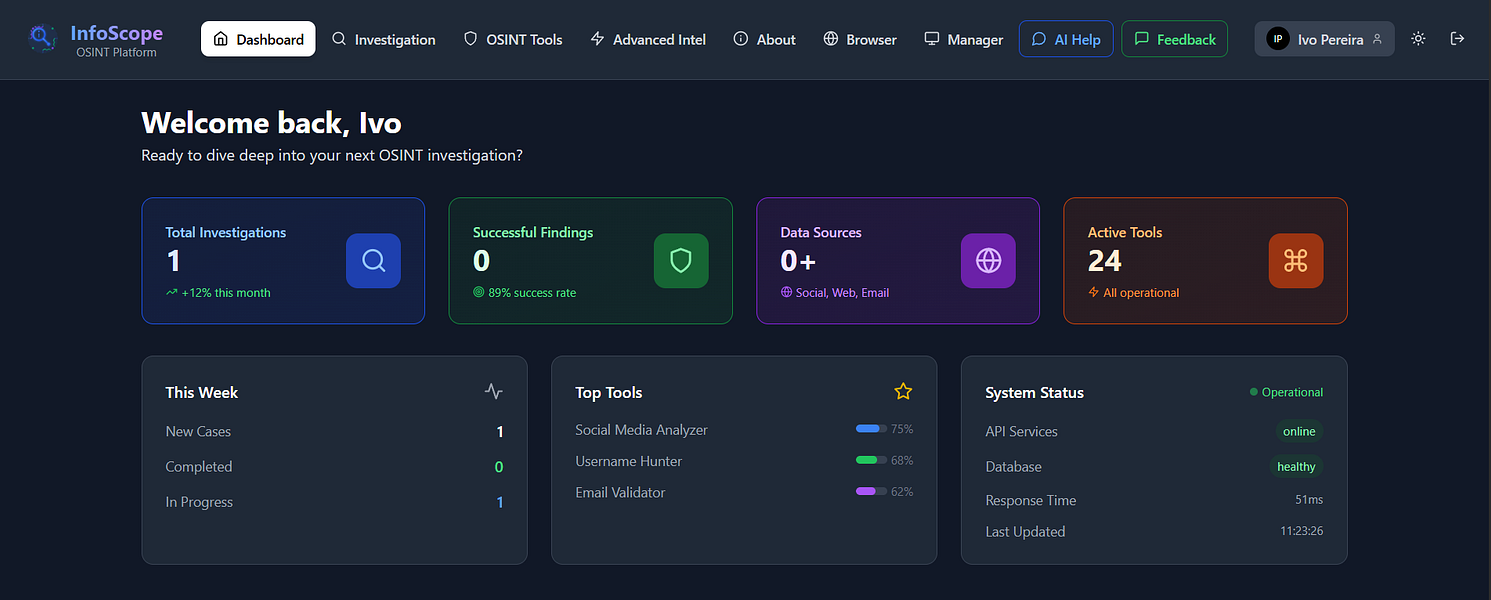This screenshot has width=1491, height=600.
Task: Click the InfoScope logo icon
Action: [x=41, y=38]
